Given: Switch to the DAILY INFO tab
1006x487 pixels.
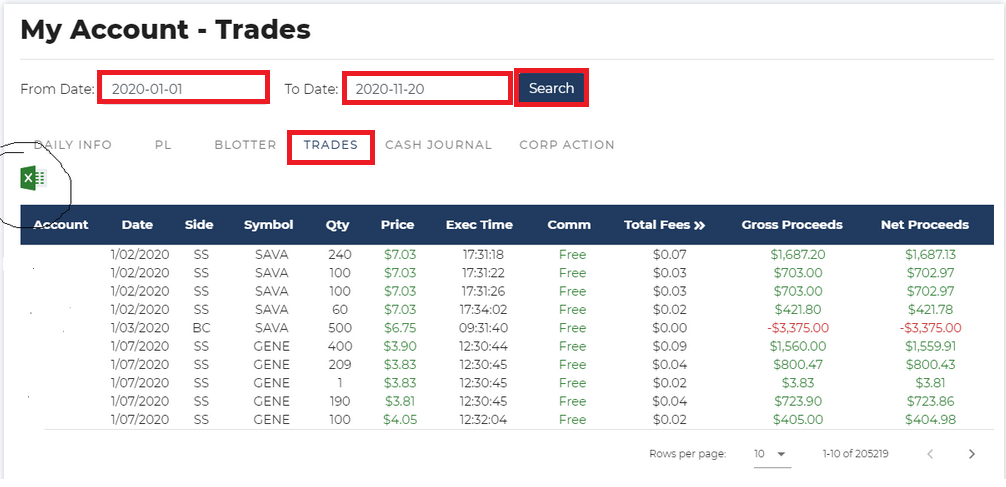Looking at the screenshot, I should click(72, 145).
